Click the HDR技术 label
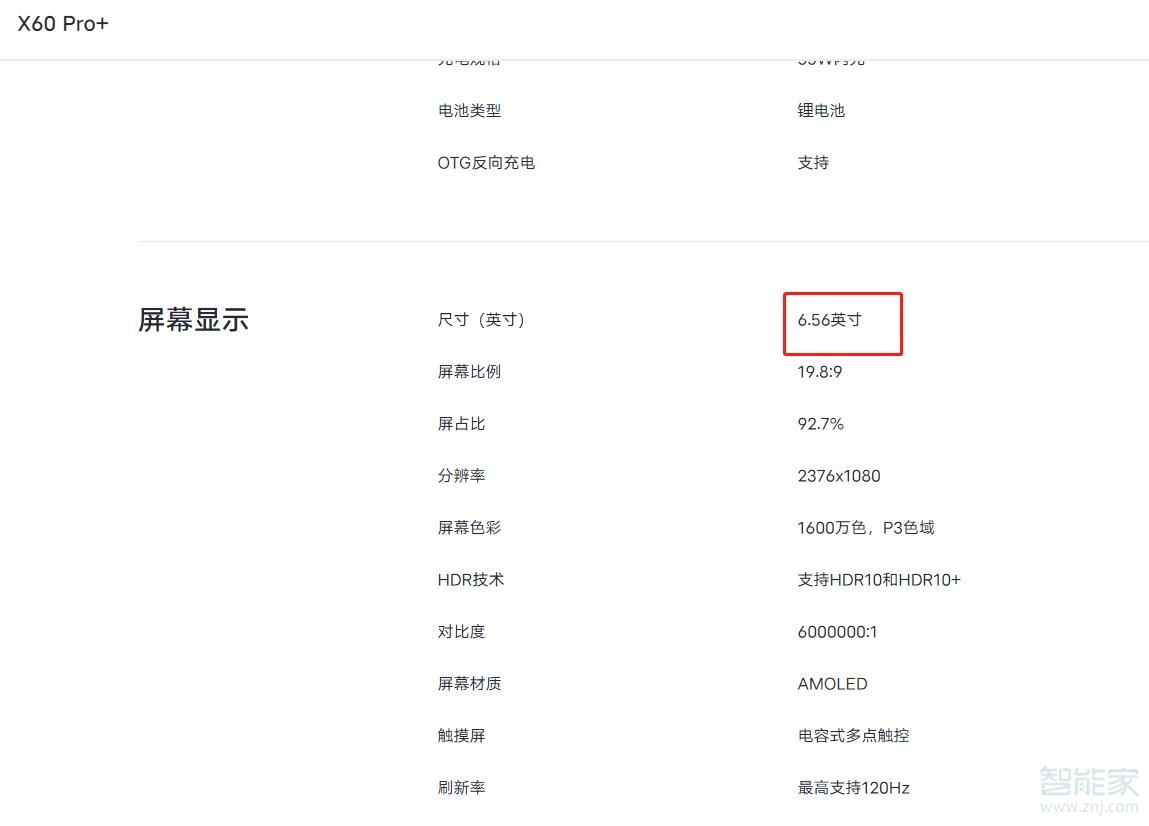This screenshot has height=826, width=1149. [x=471, y=580]
